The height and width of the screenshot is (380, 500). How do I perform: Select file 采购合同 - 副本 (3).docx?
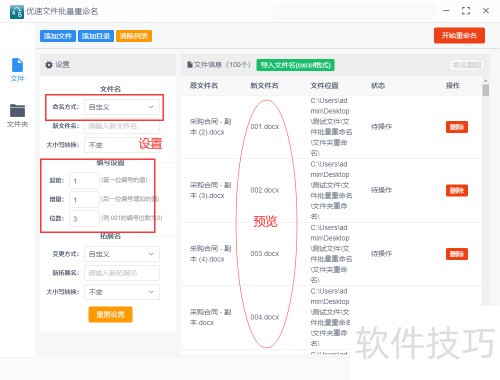(x=210, y=190)
